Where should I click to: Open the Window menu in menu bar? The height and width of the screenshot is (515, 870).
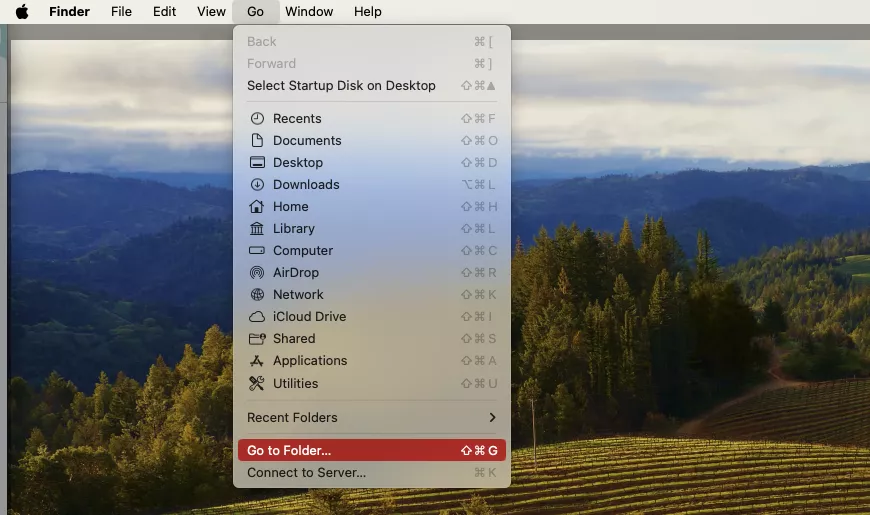[309, 12]
